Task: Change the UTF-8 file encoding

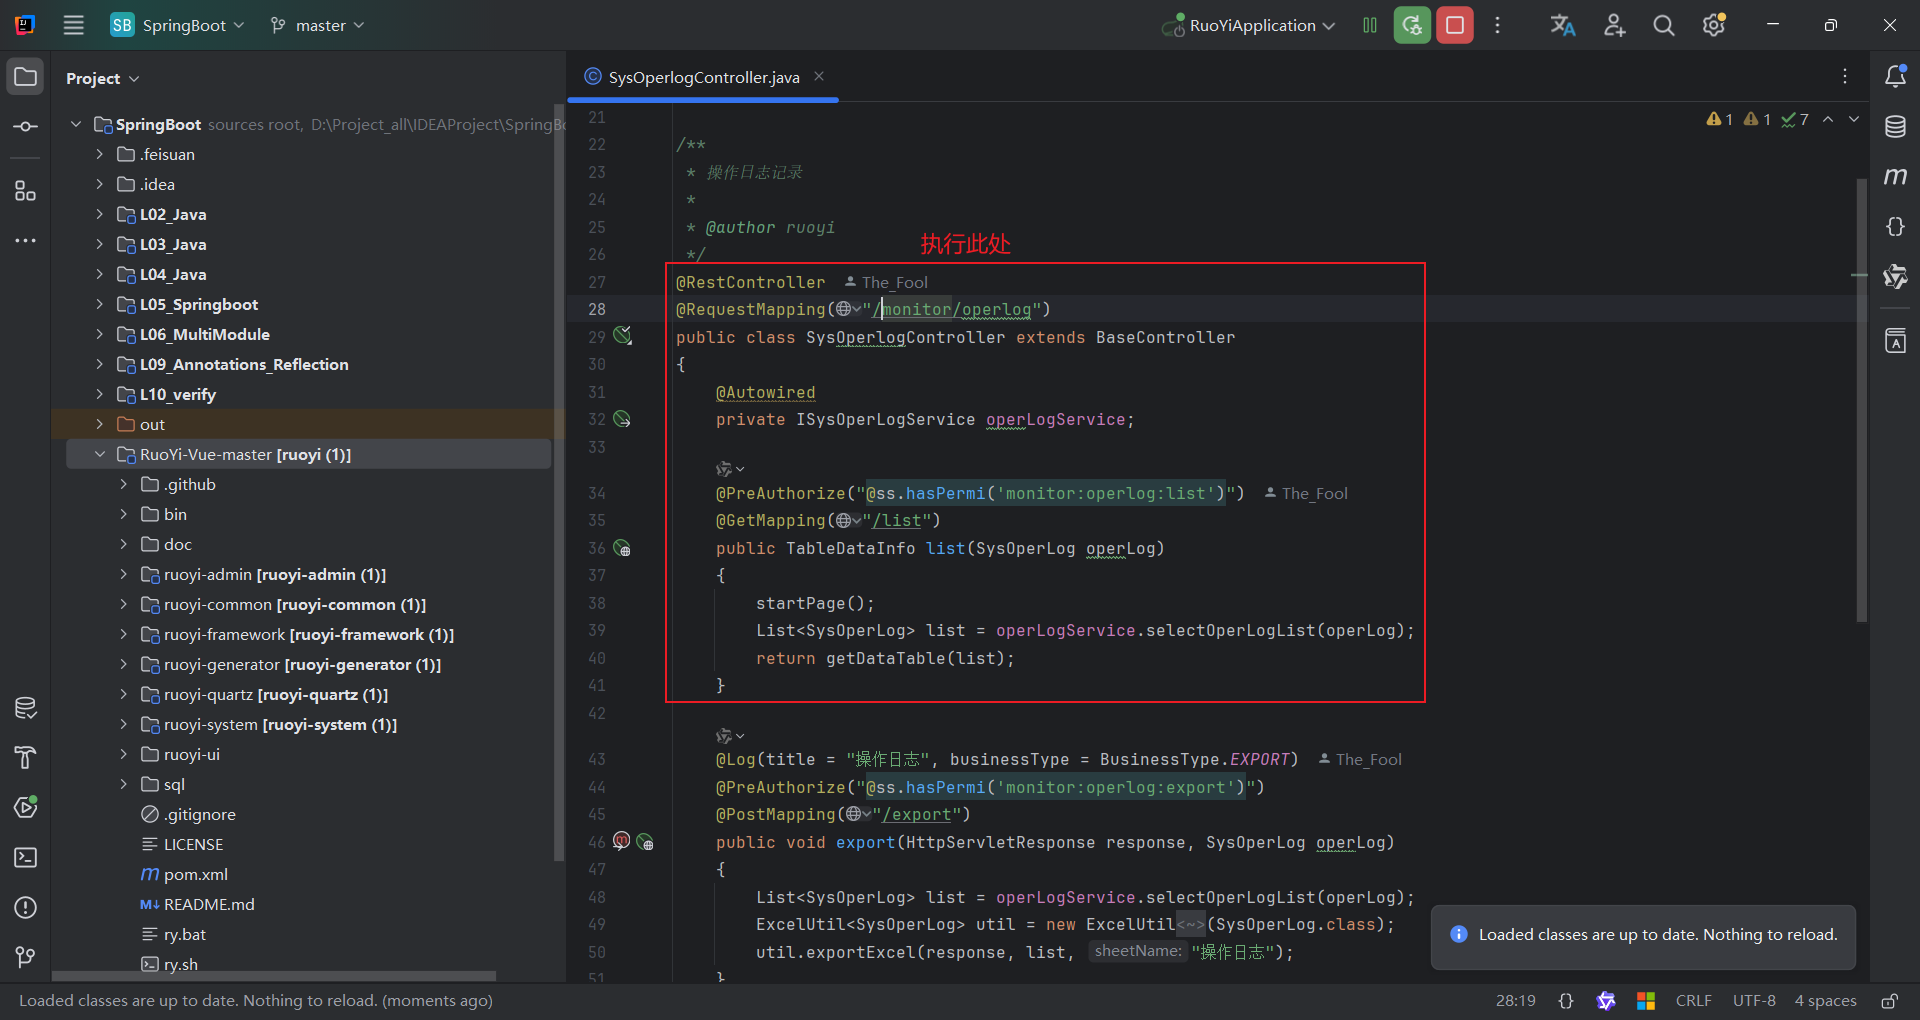Action: (1754, 1001)
